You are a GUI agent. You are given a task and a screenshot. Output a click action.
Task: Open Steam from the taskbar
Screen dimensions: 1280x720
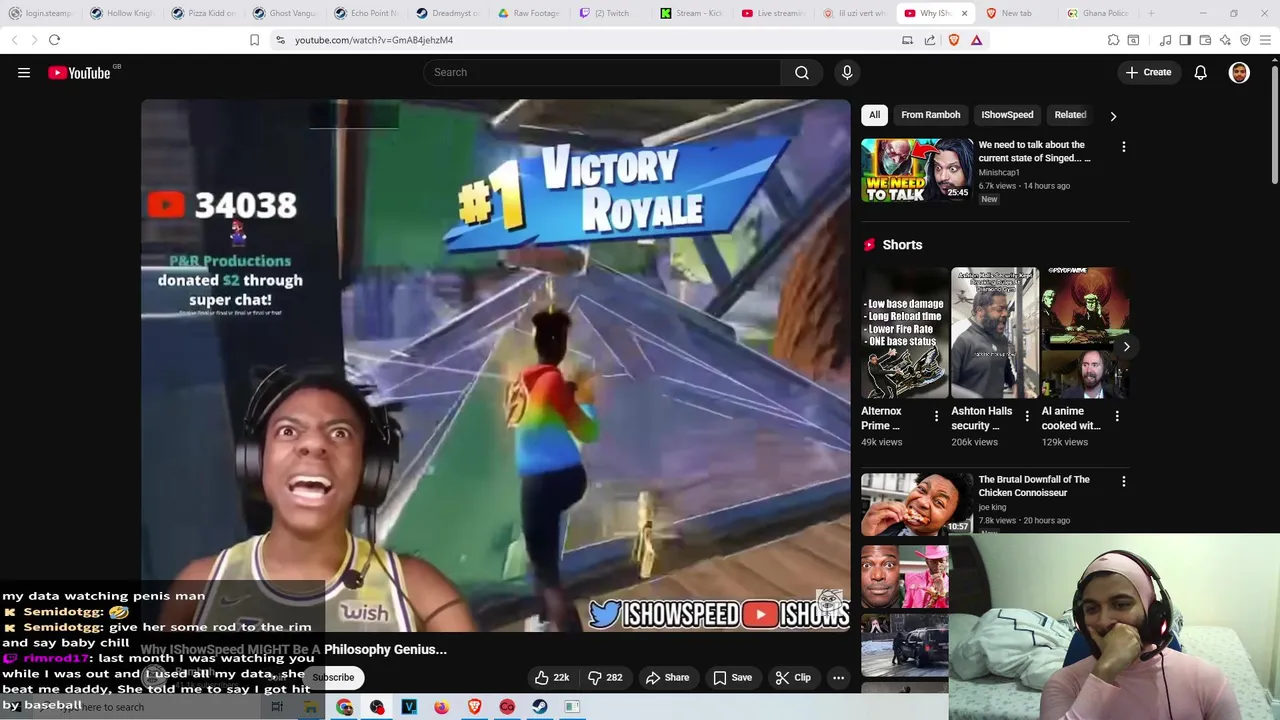(x=539, y=707)
